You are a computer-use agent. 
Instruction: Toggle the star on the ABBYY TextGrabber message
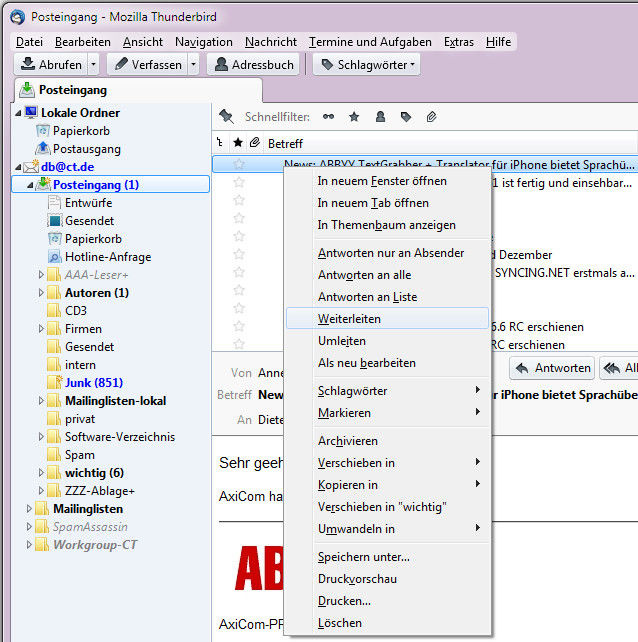239,164
